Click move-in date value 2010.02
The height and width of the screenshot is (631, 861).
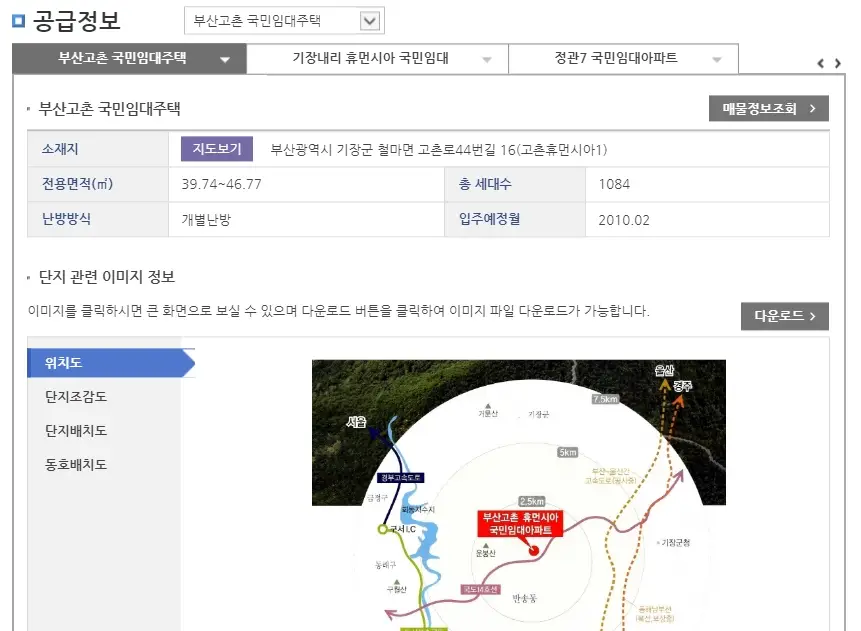624,220
